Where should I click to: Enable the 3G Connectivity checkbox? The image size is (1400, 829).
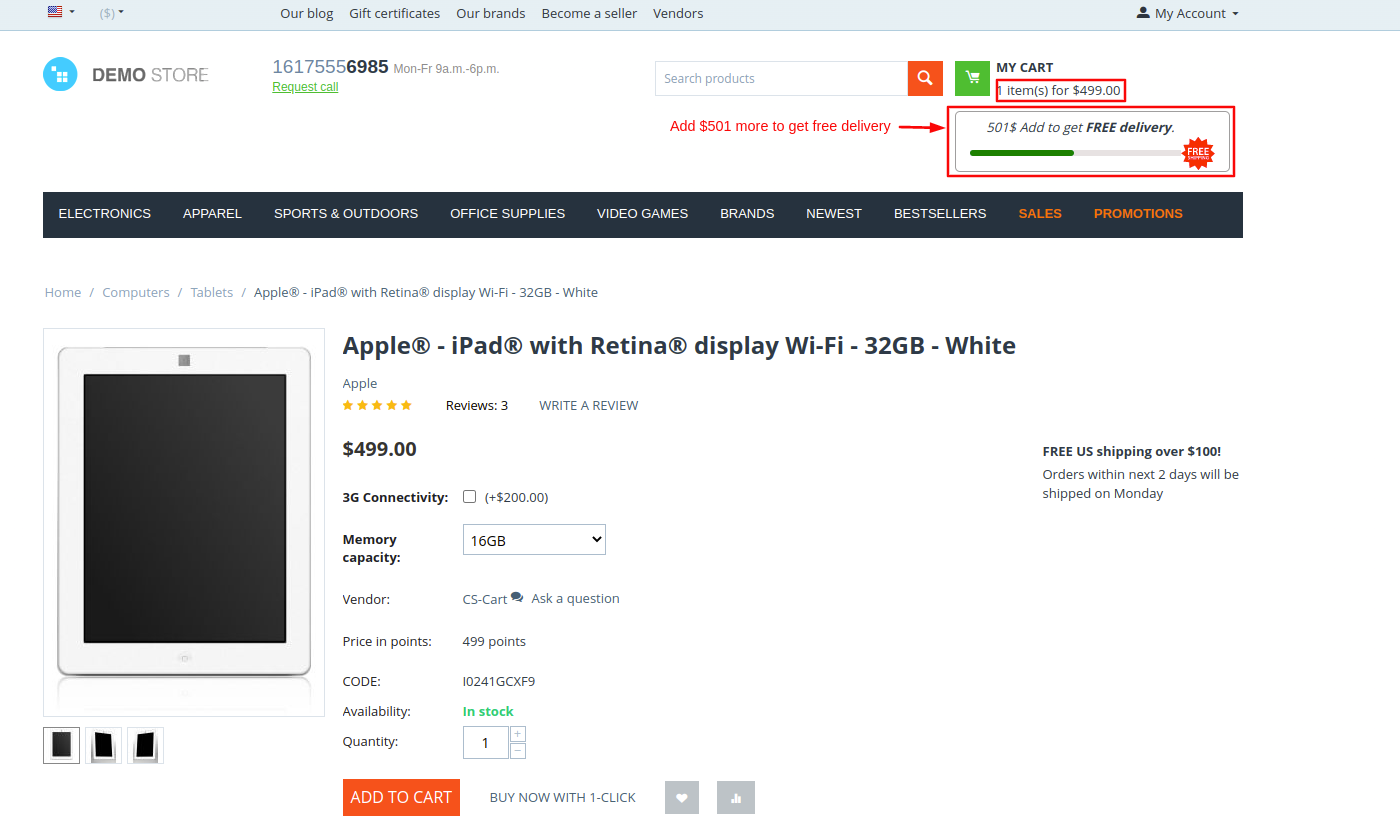pyautogui.click(x=469, y=496)
